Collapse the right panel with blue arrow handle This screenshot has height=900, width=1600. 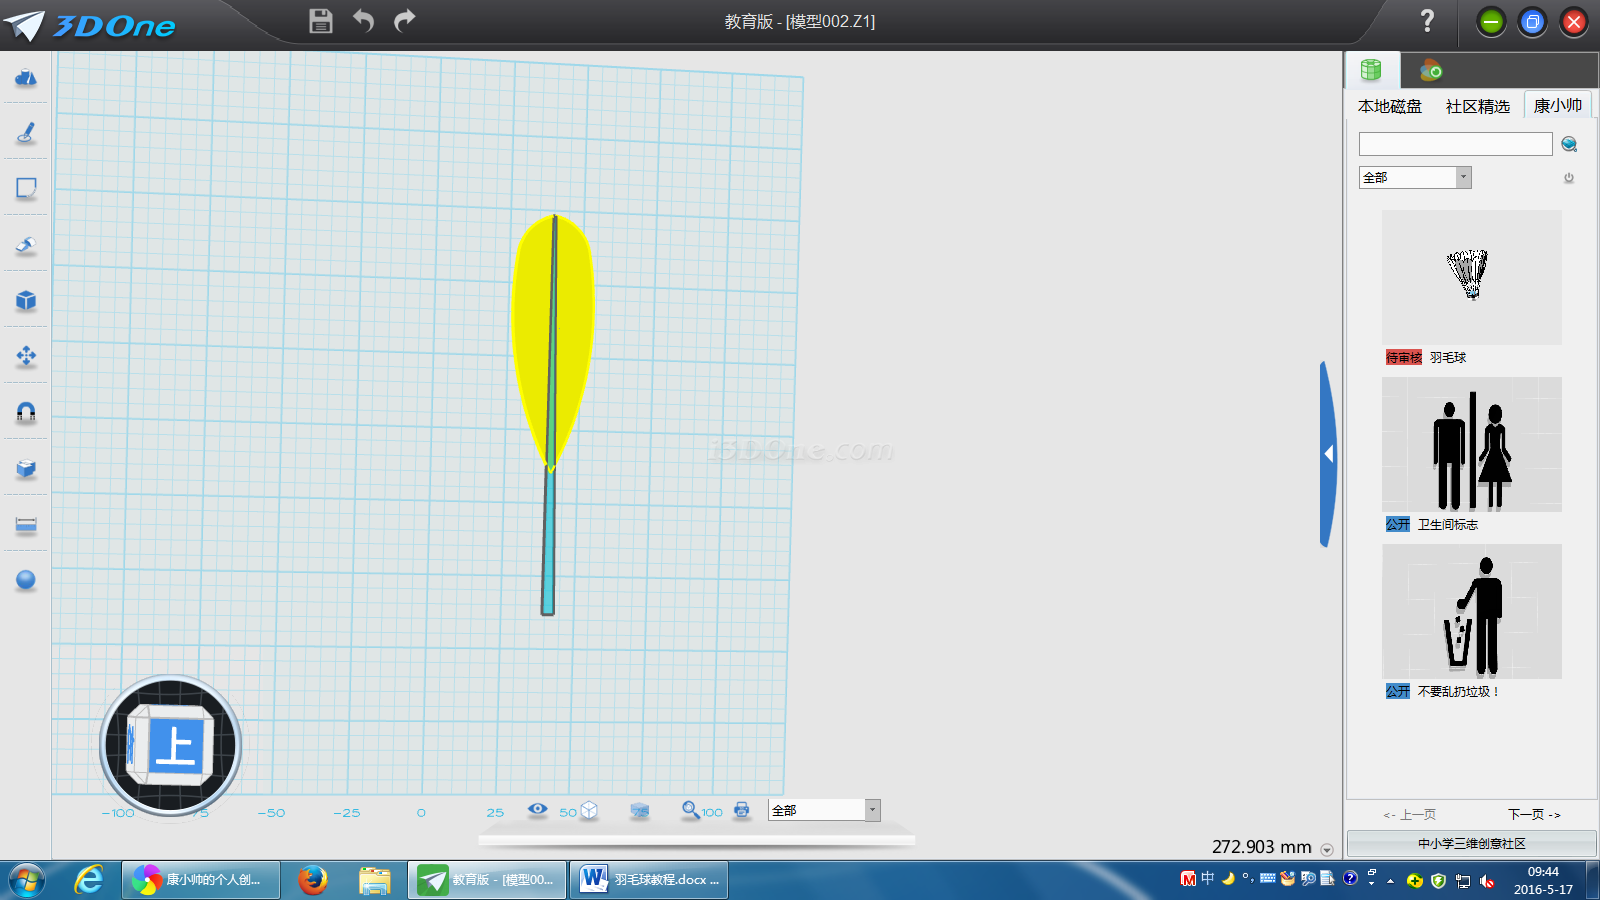pos(1328,454)
